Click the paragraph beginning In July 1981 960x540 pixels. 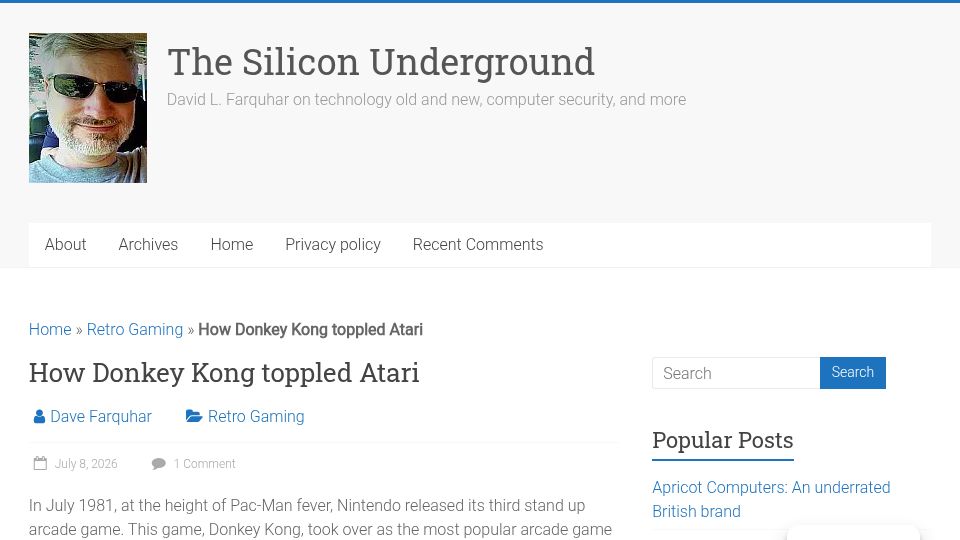[320, 517]
